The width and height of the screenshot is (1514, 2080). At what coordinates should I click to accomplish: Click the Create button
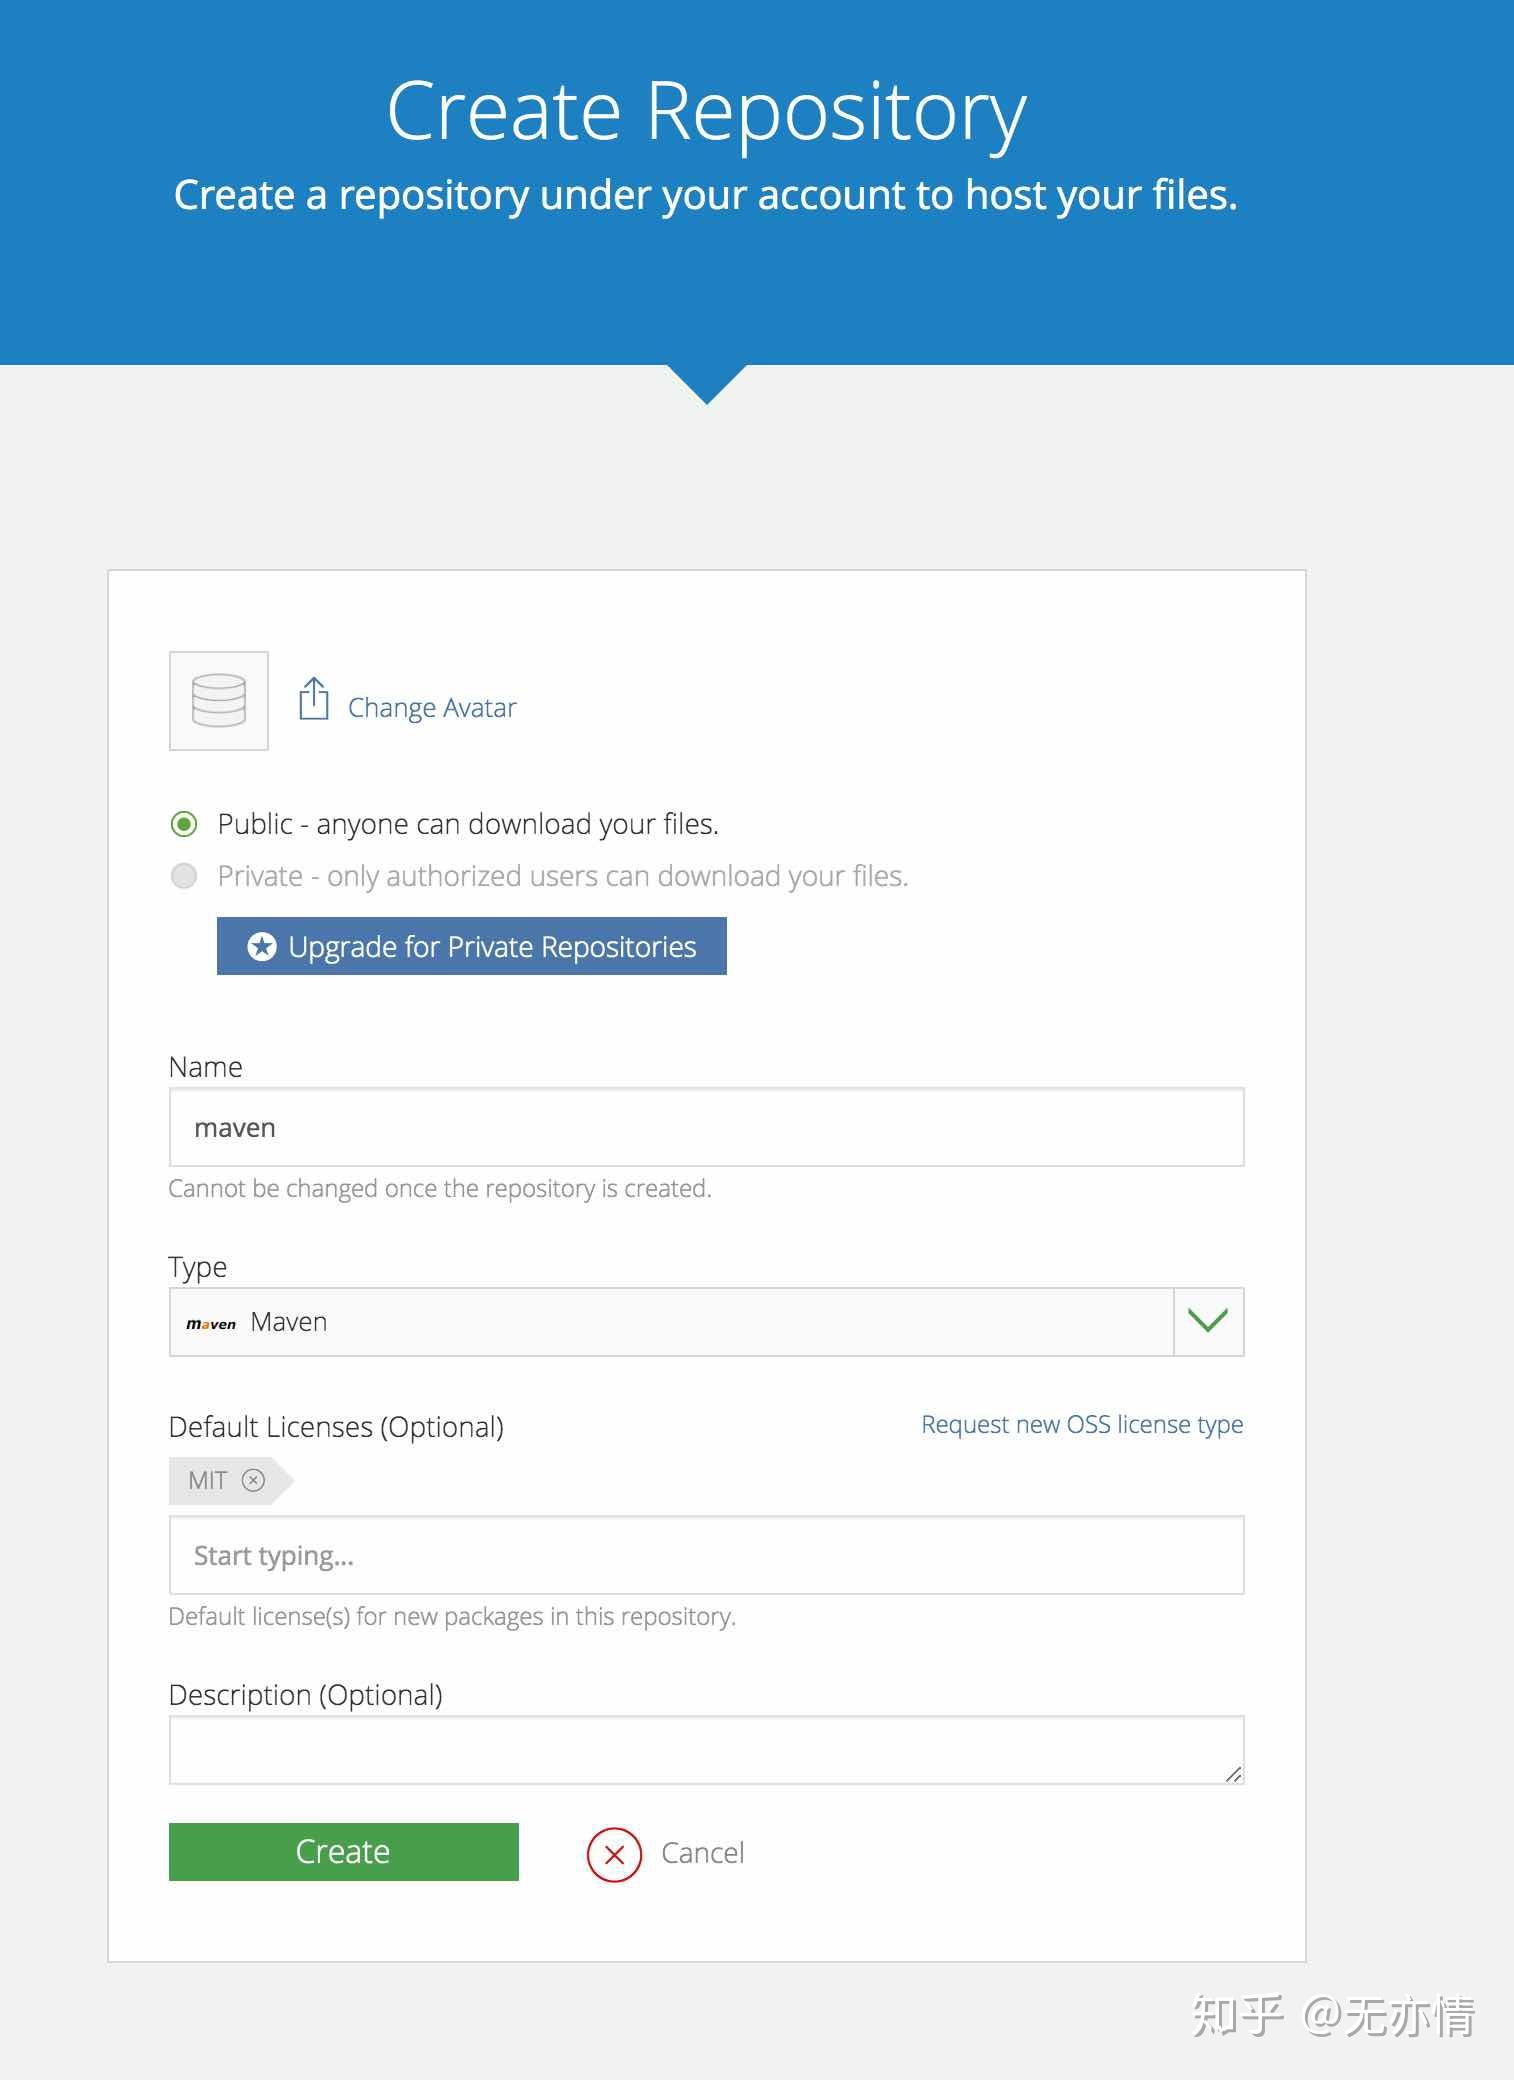click(x=343, y=1852)
